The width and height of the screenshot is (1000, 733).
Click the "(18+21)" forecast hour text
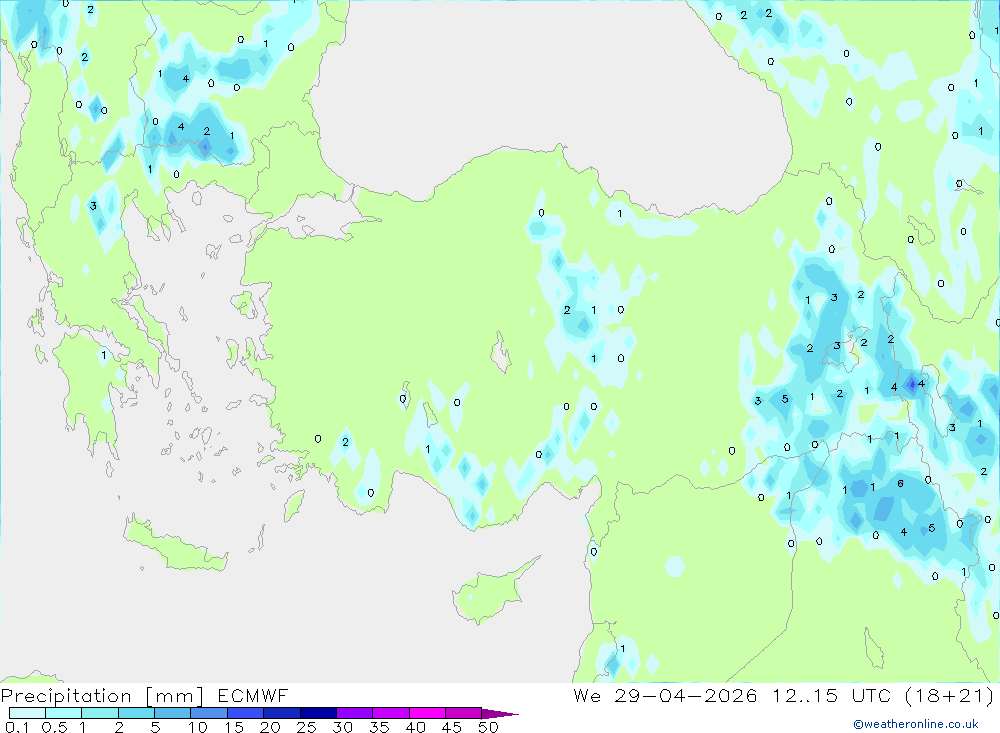[950, 695]
